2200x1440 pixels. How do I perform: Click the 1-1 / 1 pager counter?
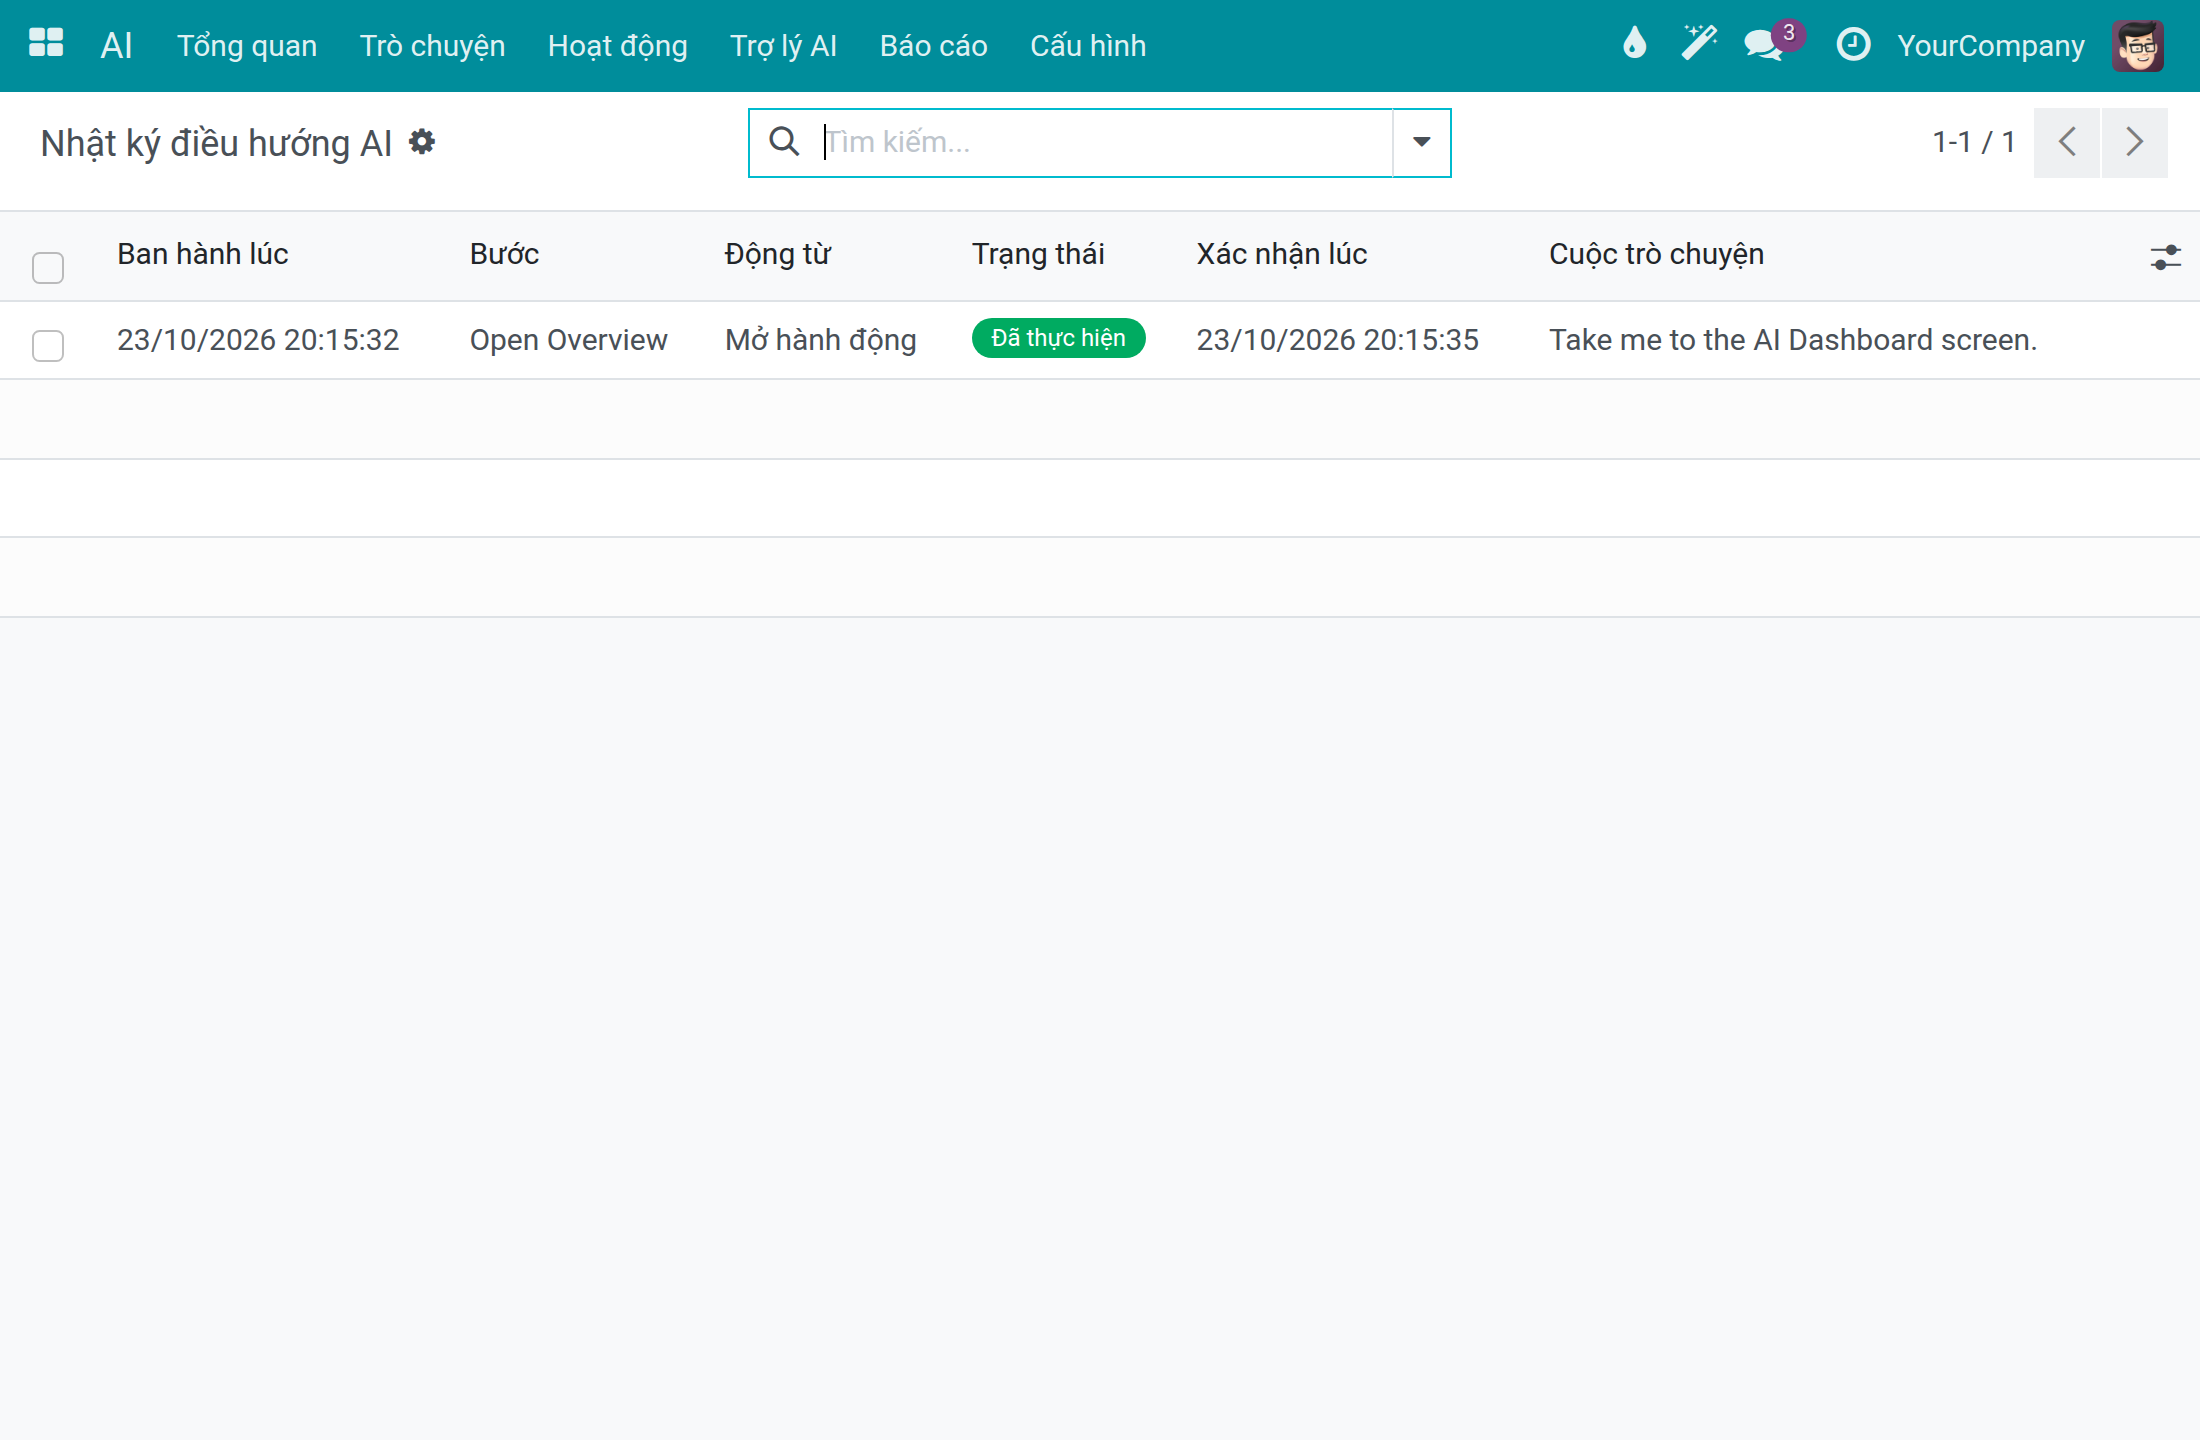(1973, 142)
